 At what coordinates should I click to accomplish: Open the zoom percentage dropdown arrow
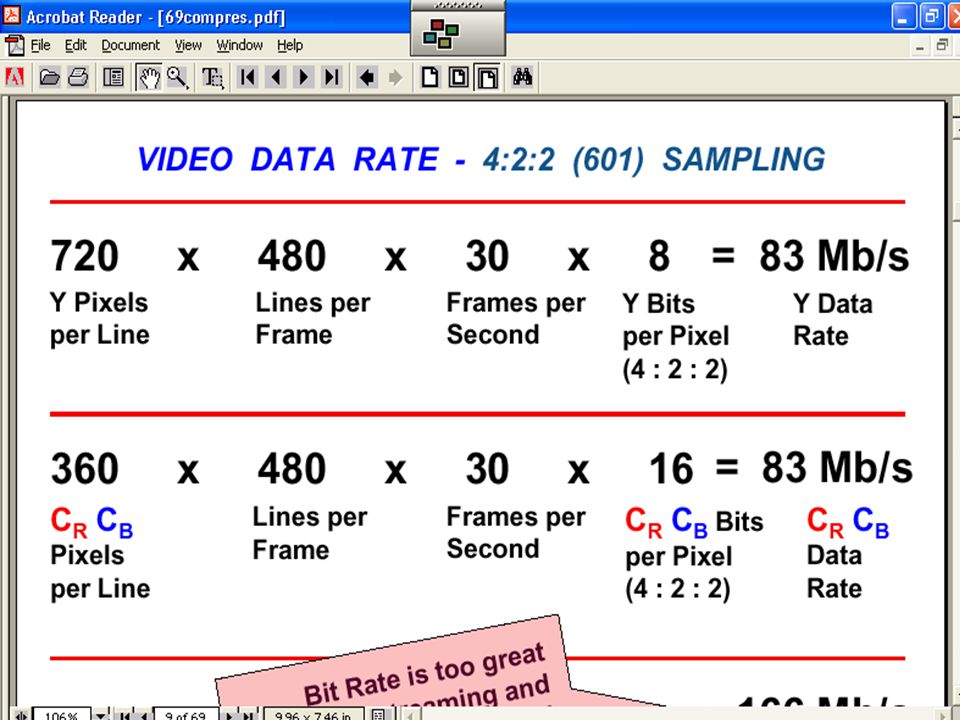pyautogui.click(x=100, y=715)
